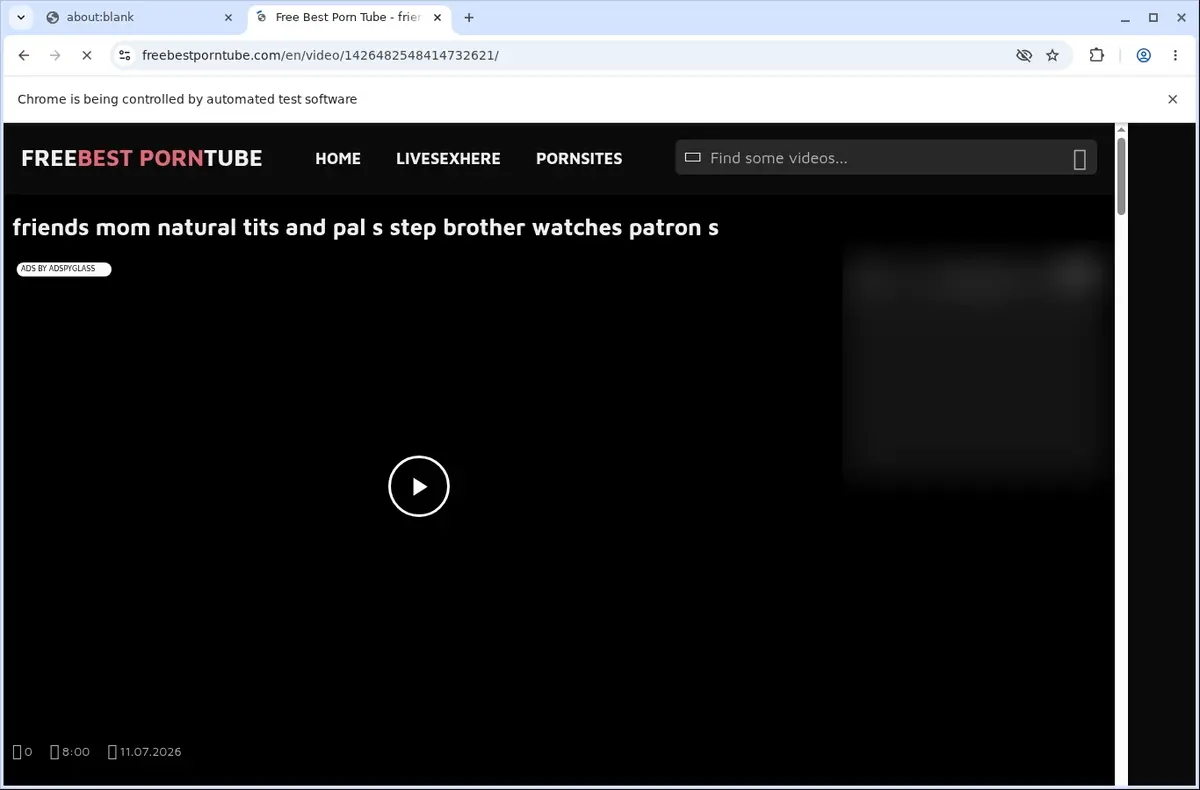Stop loading this page

[x=87, y=56]
